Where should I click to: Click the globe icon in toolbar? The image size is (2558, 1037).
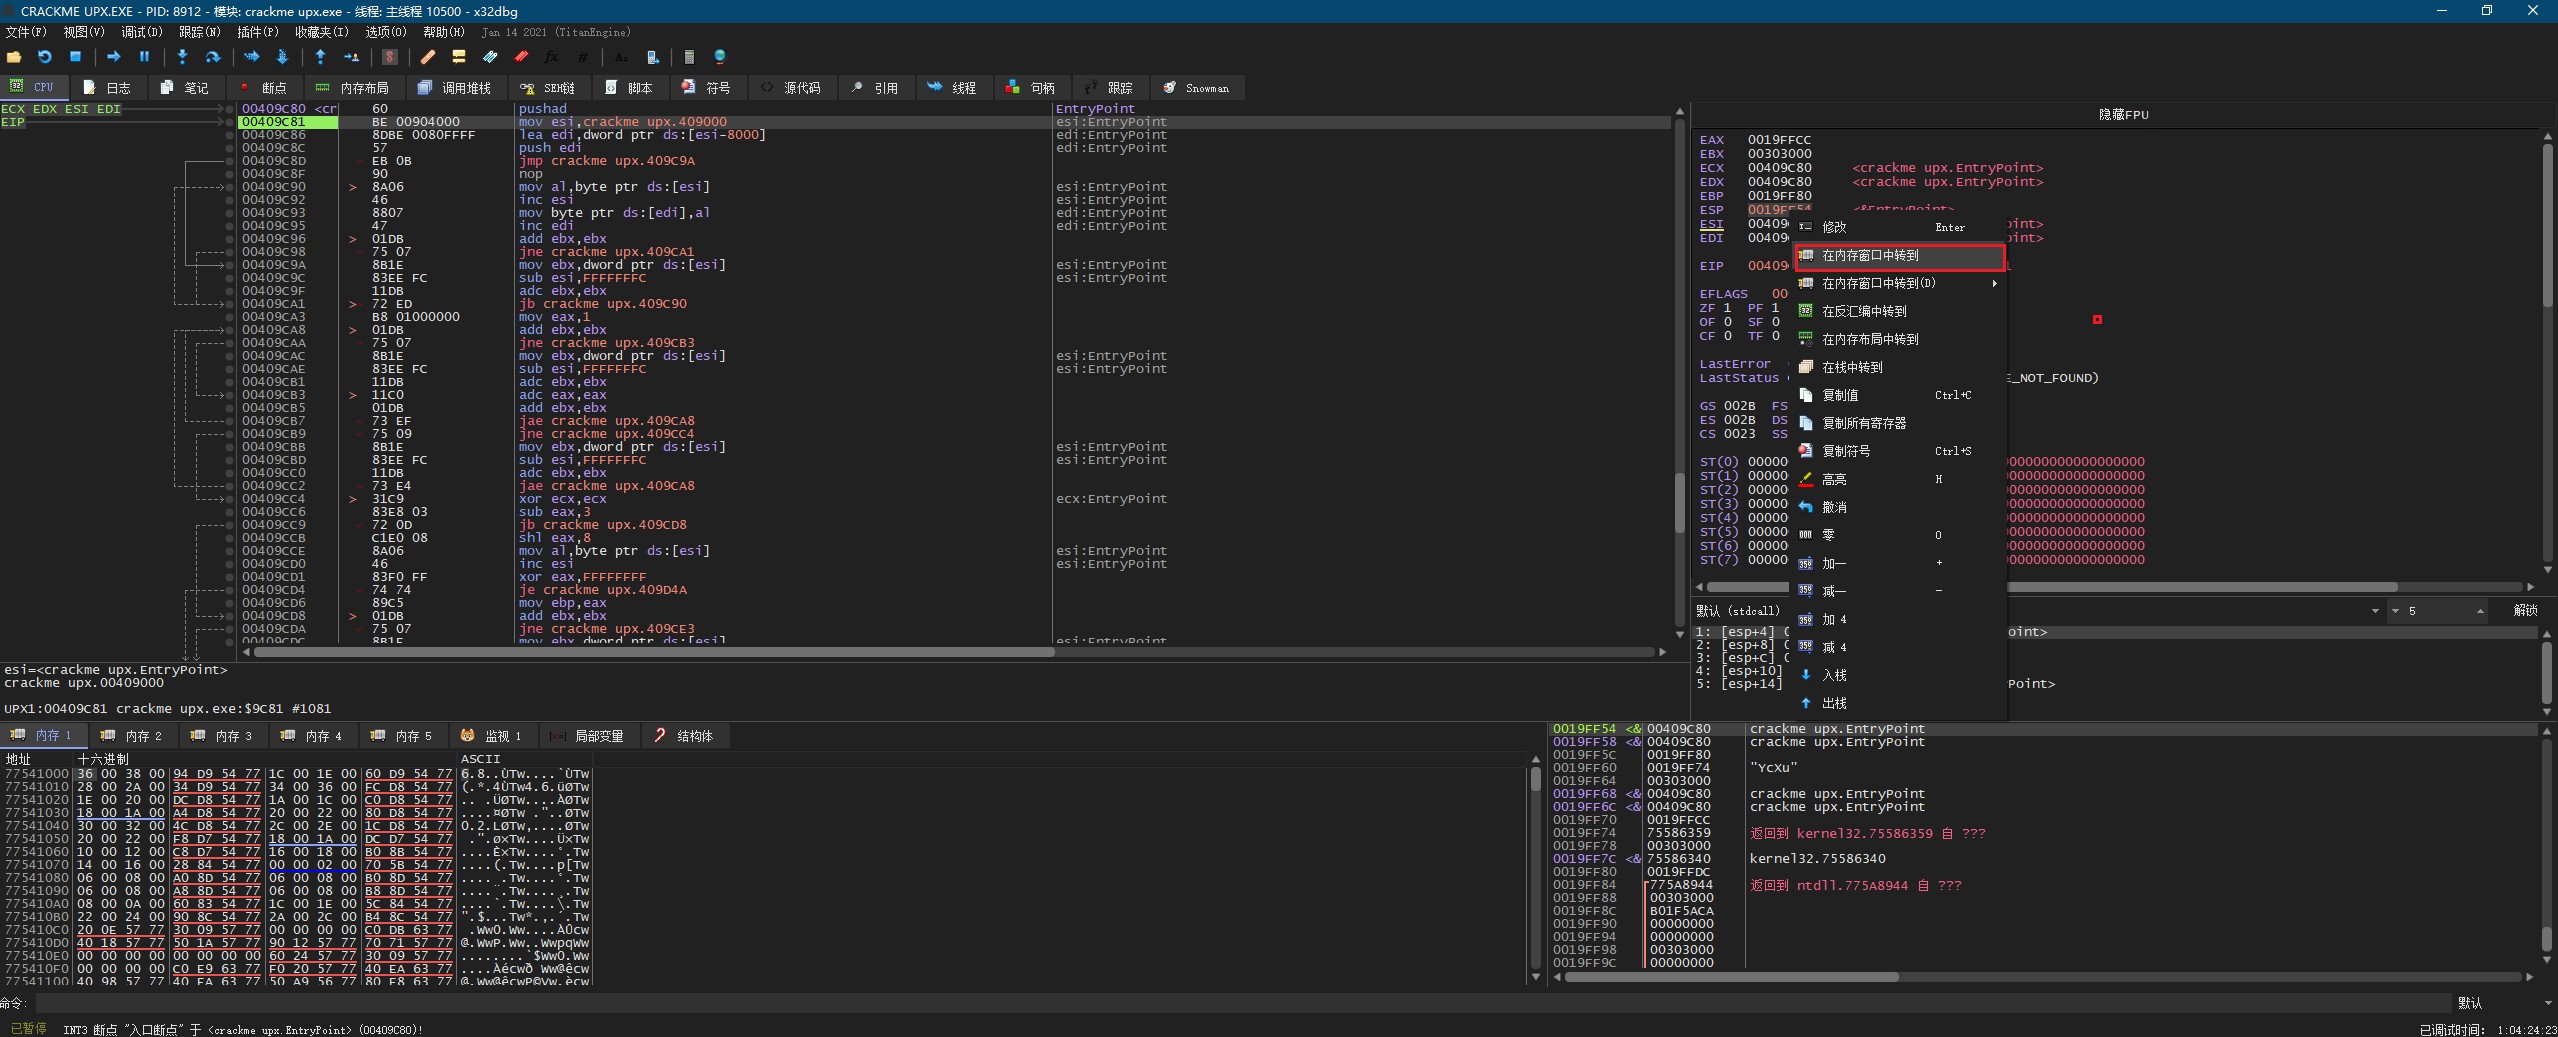point(720,57)
